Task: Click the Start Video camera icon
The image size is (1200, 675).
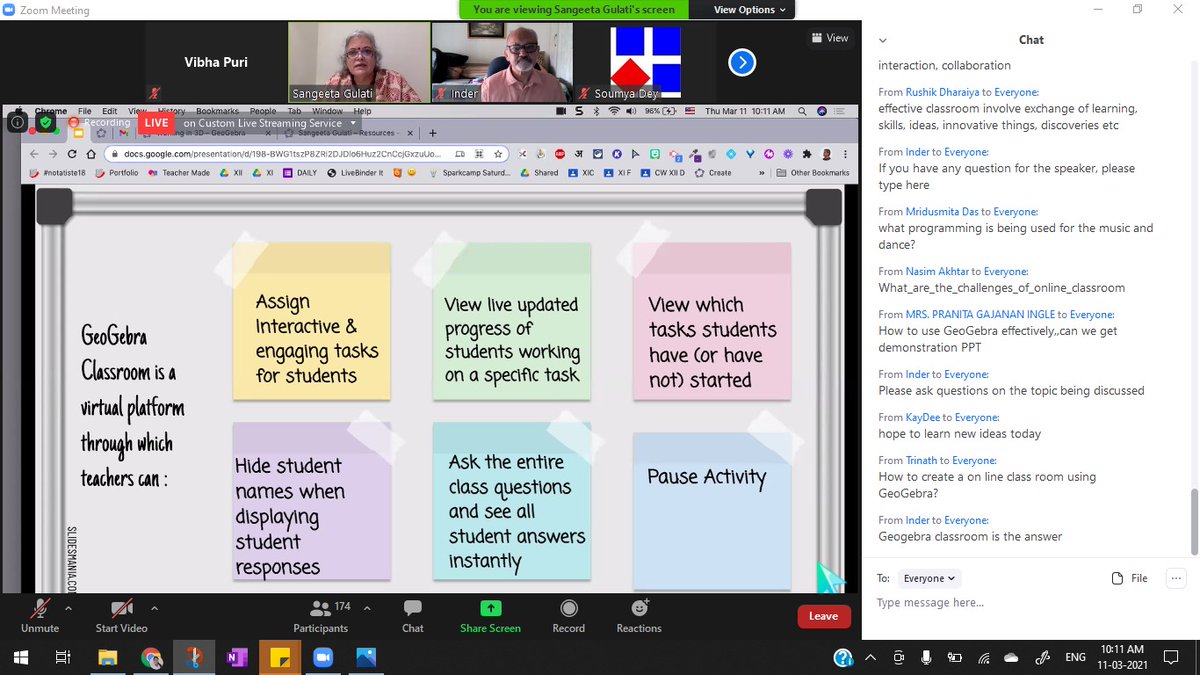Action: pyautogui.click(x=121, y=608)
